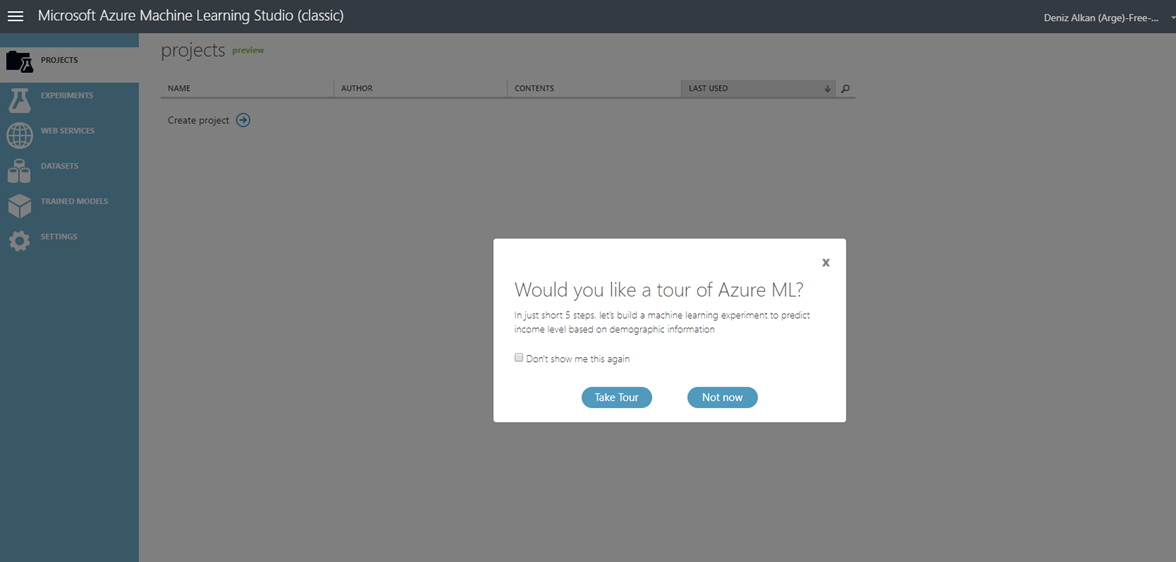
Task: Click the projects page heading
Action: (193, 50)
